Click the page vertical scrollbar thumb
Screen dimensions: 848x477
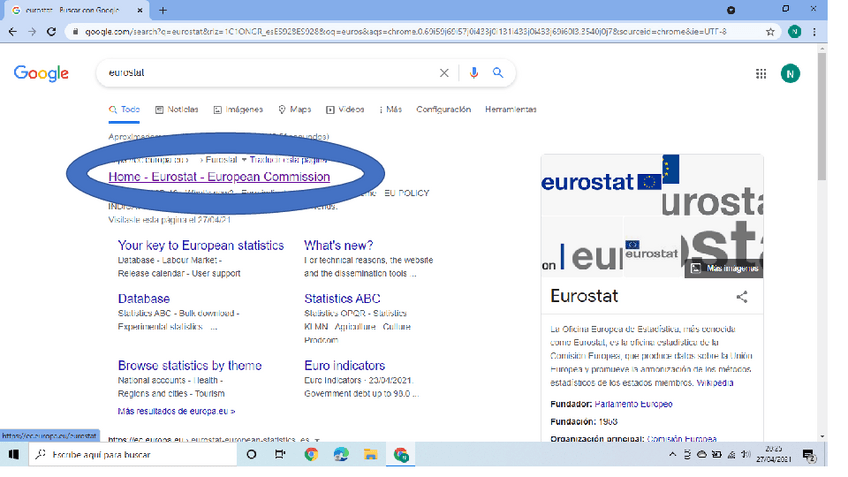click(x=822, y=116)
